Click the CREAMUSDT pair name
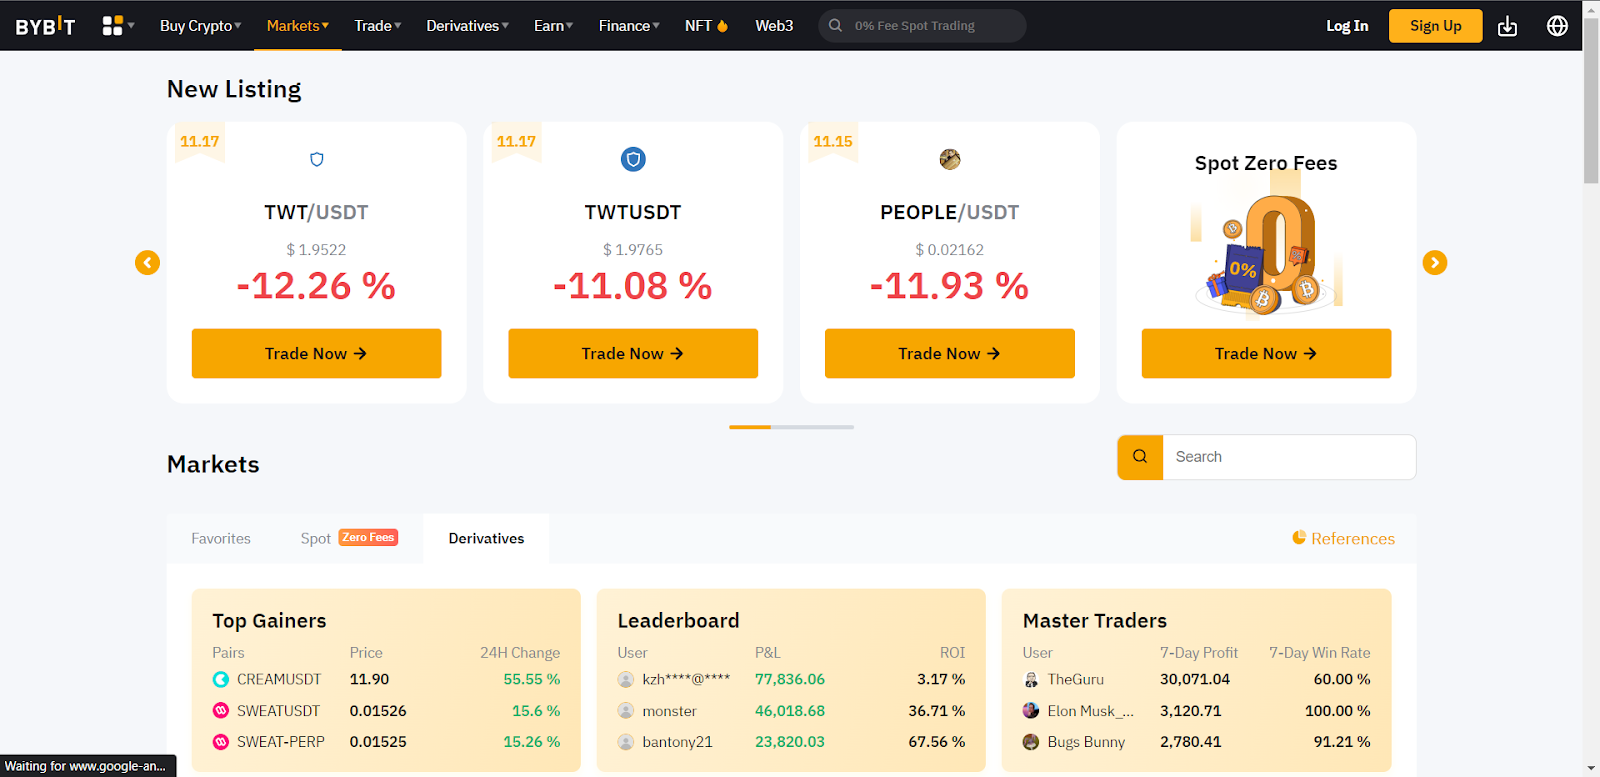The image size is (1600, 777). [279, 680]
